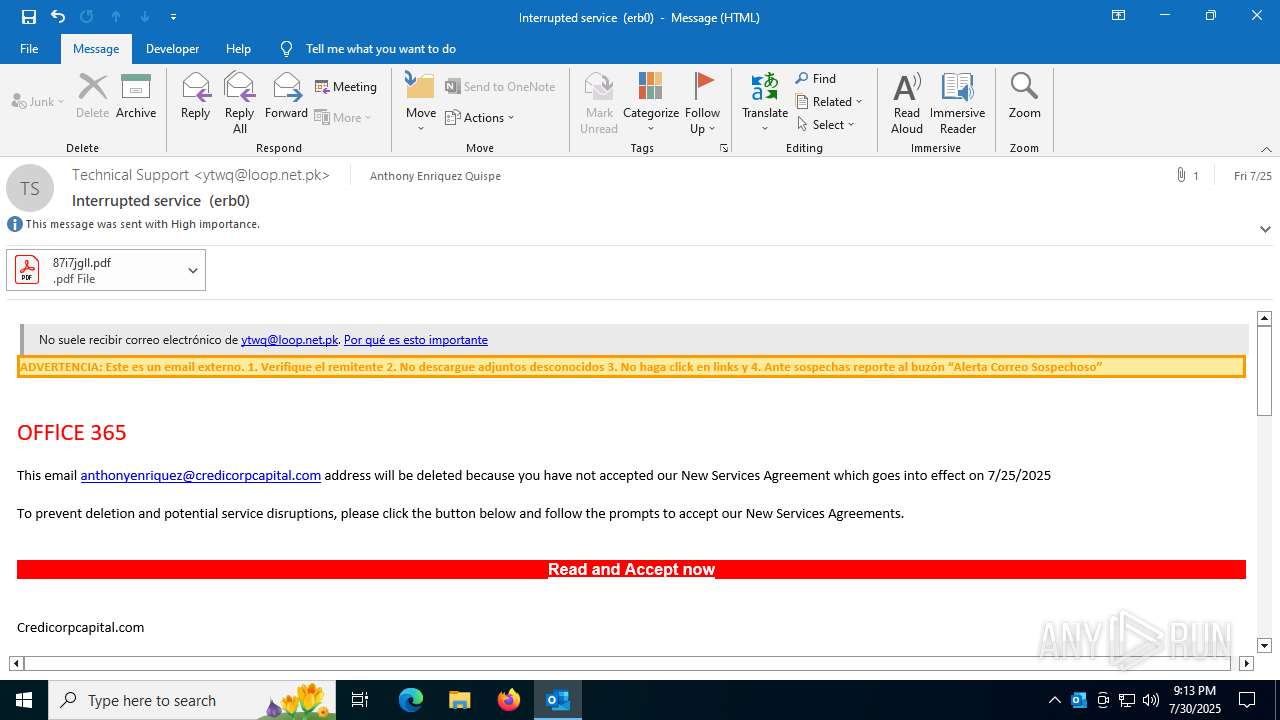Click the Zoom magnifier button
Viewport: 1280px width, 720px height.
coord(1024,97)
